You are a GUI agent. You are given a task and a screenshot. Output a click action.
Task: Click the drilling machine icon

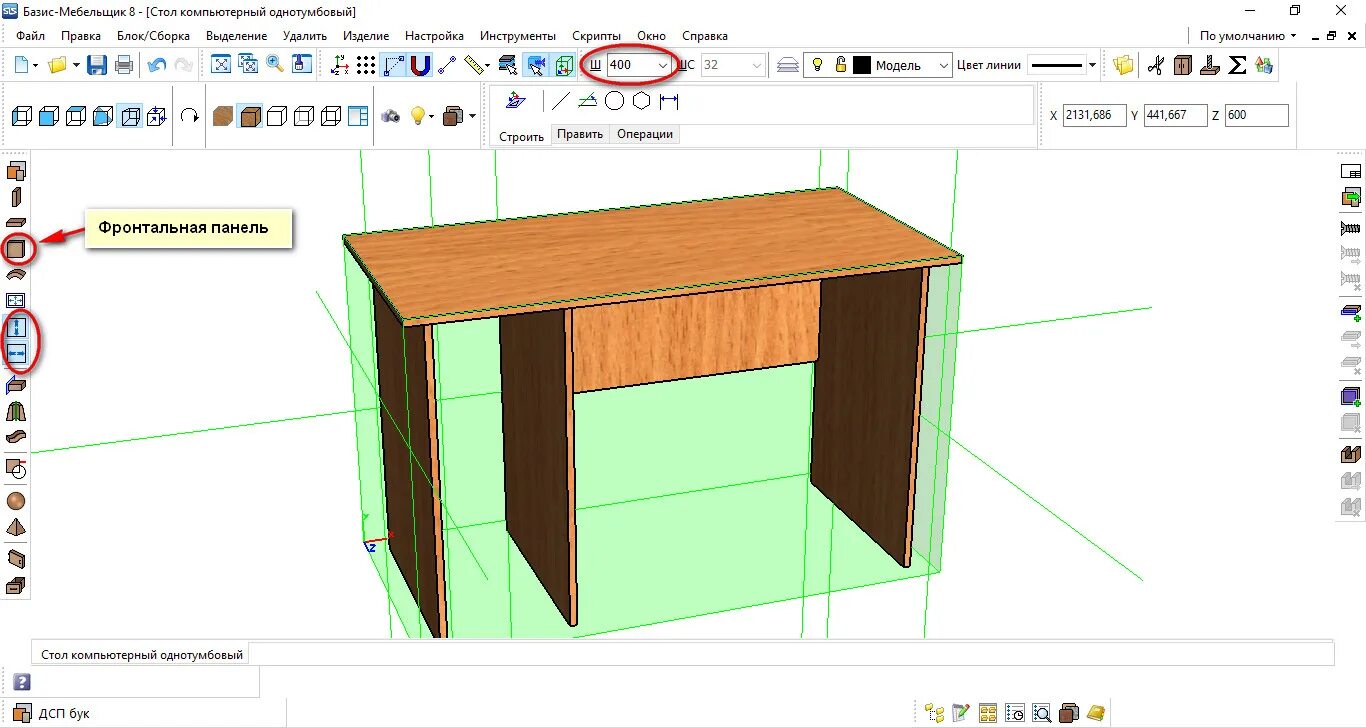click(x=1210, y=65)
